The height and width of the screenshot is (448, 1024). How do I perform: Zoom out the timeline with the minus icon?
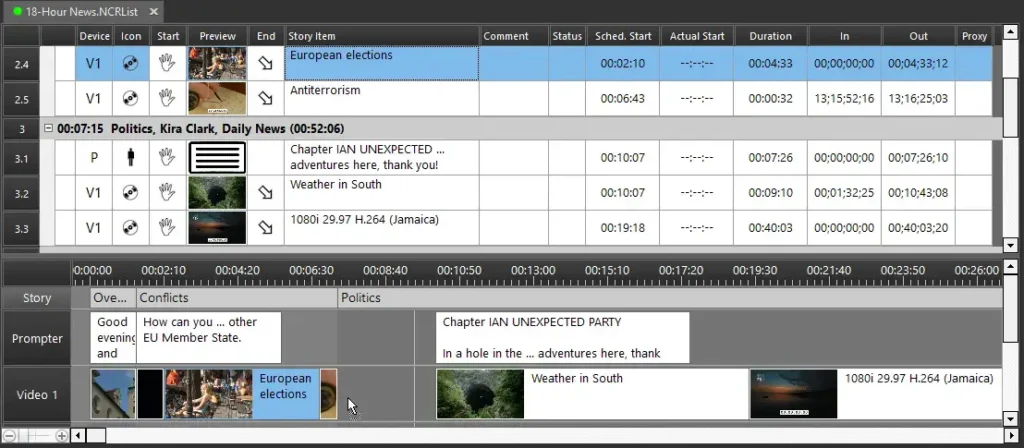tap(10, 436)
